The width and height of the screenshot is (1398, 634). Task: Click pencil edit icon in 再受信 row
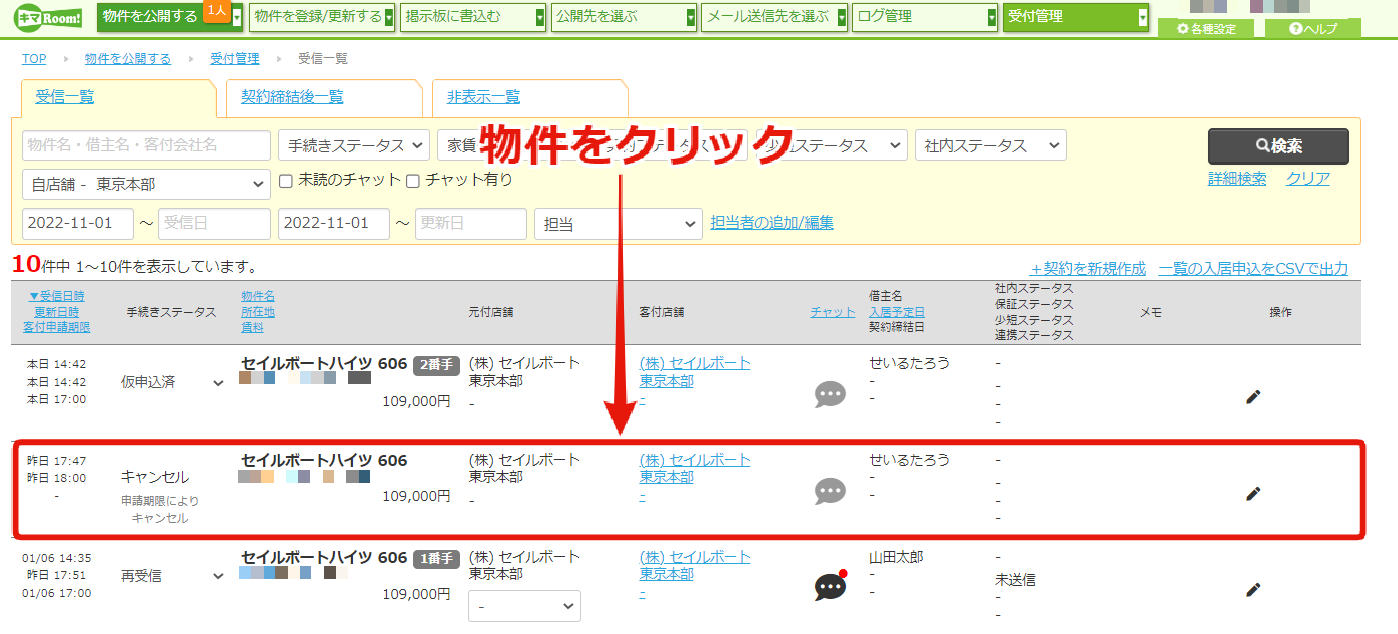(x=1253, y=590)
